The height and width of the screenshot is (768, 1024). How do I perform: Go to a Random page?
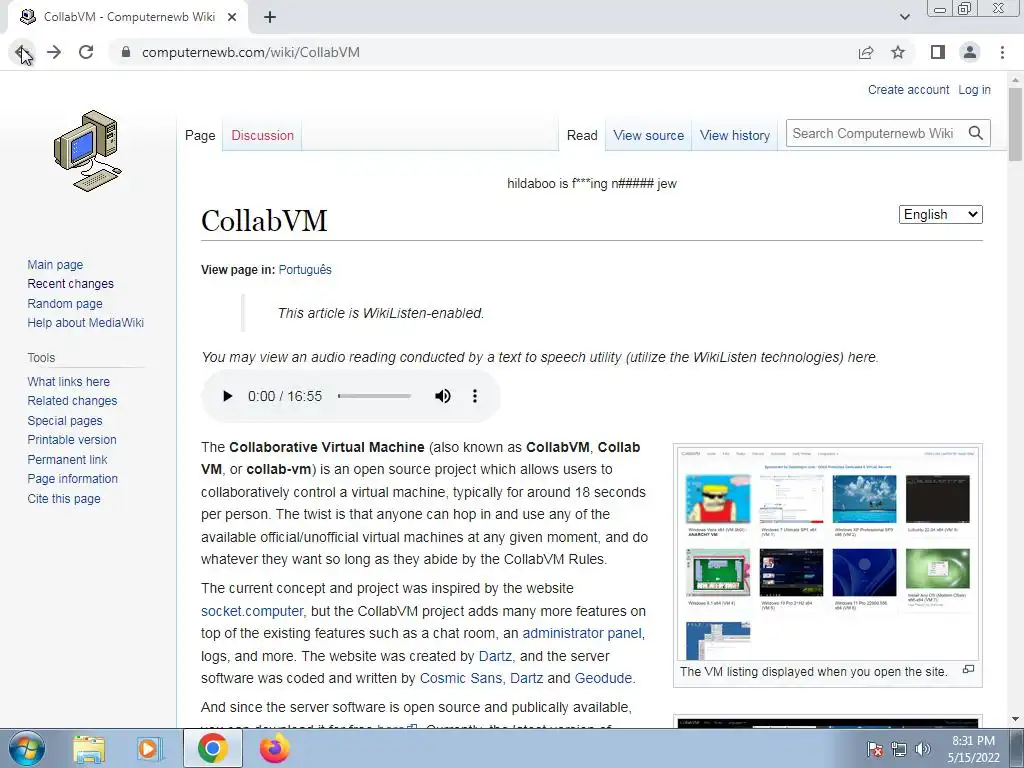click(65, 303)
